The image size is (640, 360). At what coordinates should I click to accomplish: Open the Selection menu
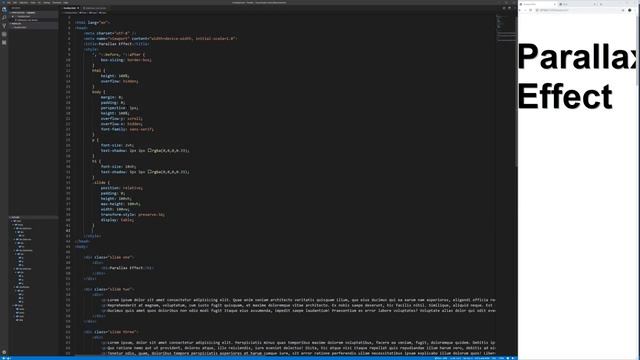(x=24, y=2)
